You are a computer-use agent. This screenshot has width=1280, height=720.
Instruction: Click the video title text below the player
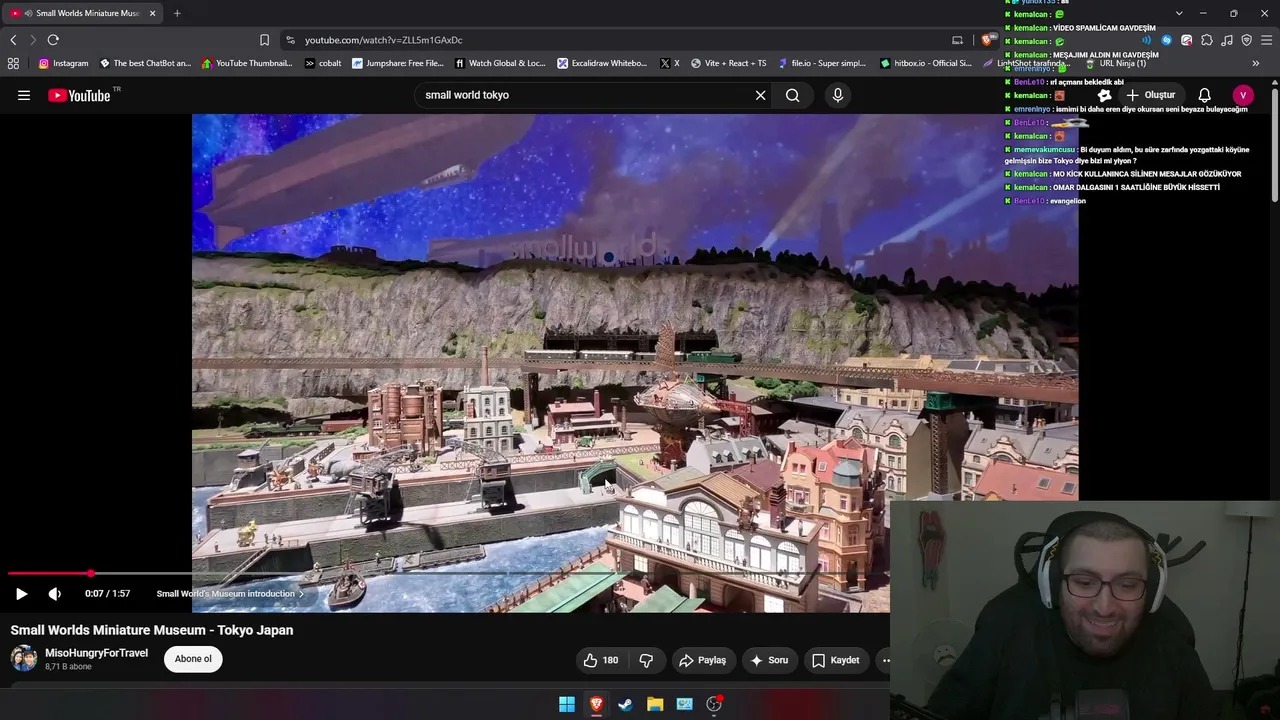(x=152, y=630)
